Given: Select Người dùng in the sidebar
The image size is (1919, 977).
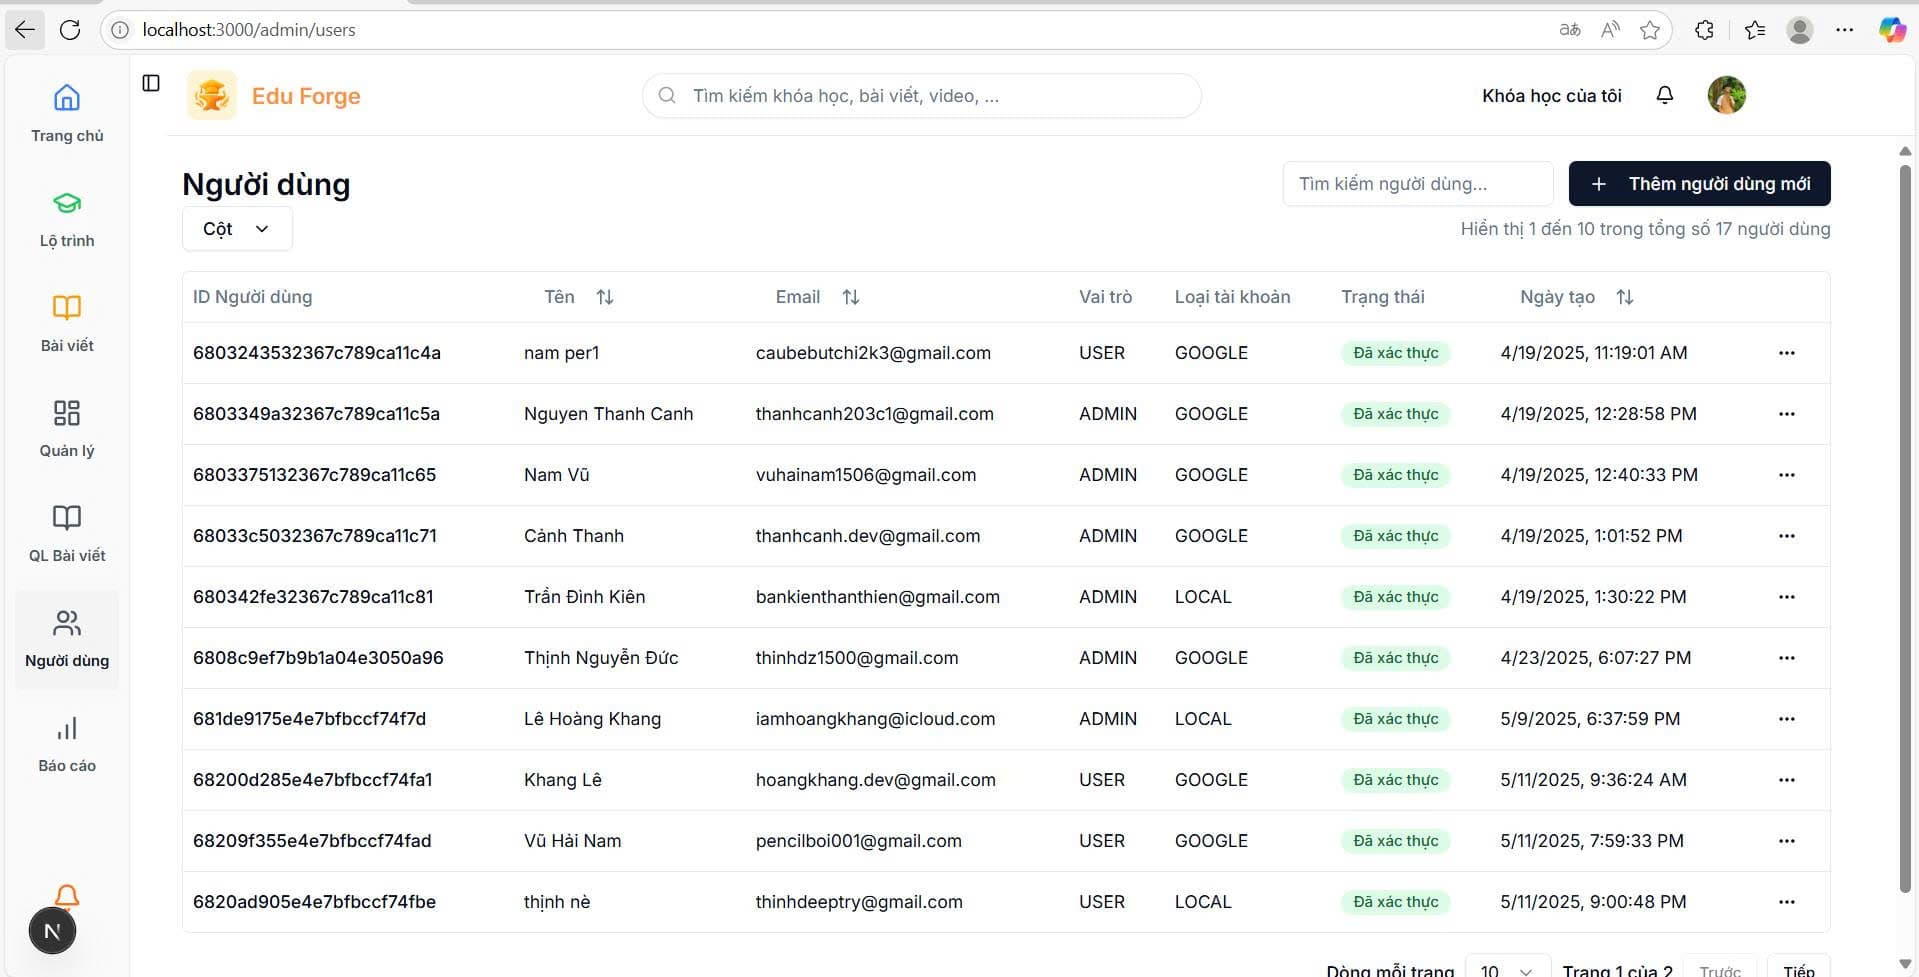Looking at the screenshot, I should tap(67, 640).
